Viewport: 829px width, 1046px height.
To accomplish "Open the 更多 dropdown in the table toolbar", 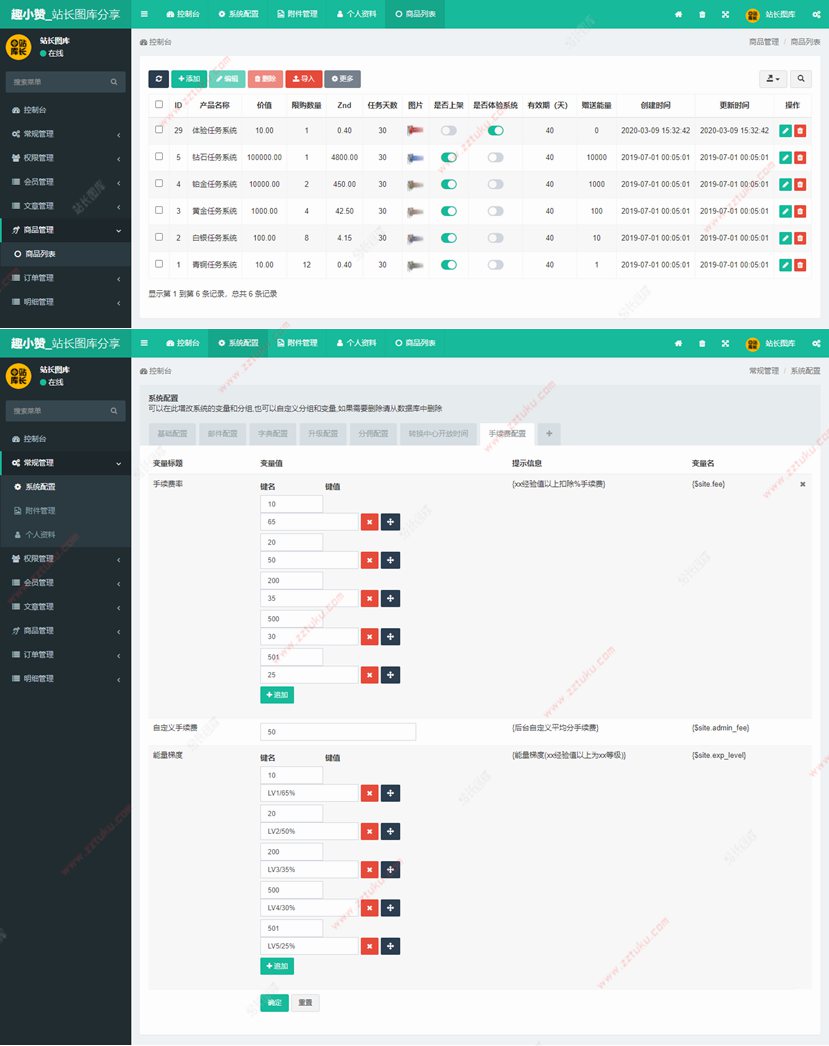I will (342, 79).
